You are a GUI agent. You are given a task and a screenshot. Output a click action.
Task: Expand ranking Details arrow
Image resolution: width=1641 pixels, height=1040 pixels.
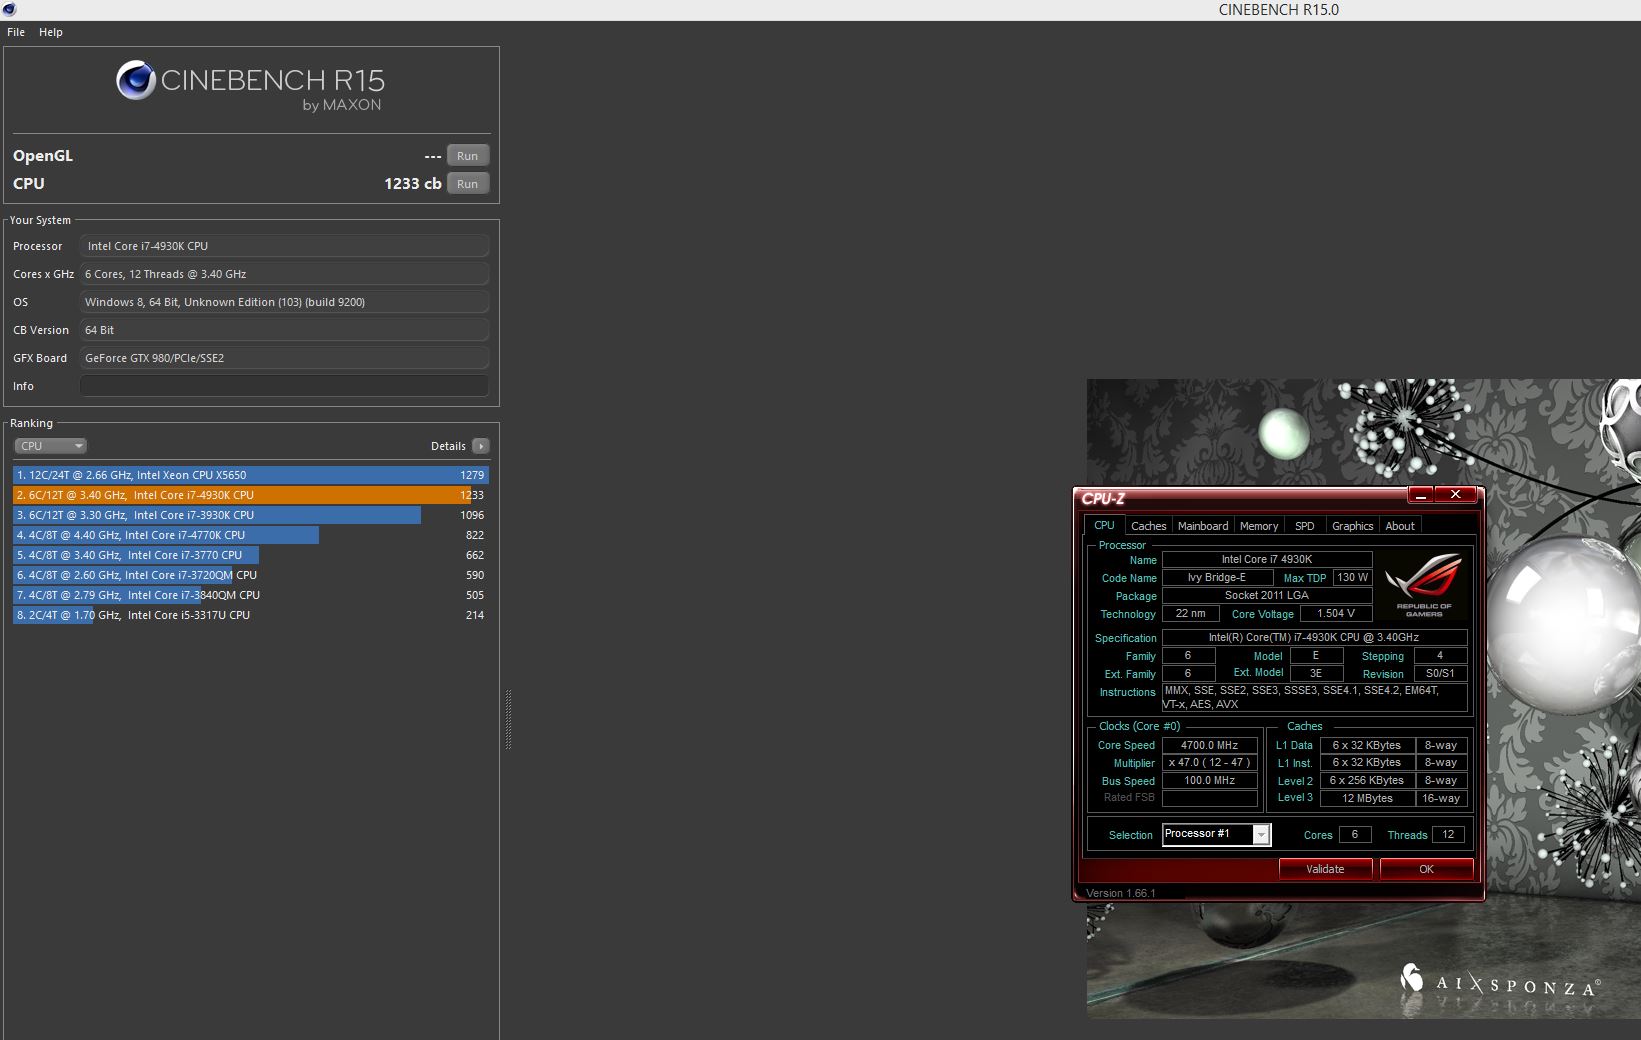[x=481, y=446]
